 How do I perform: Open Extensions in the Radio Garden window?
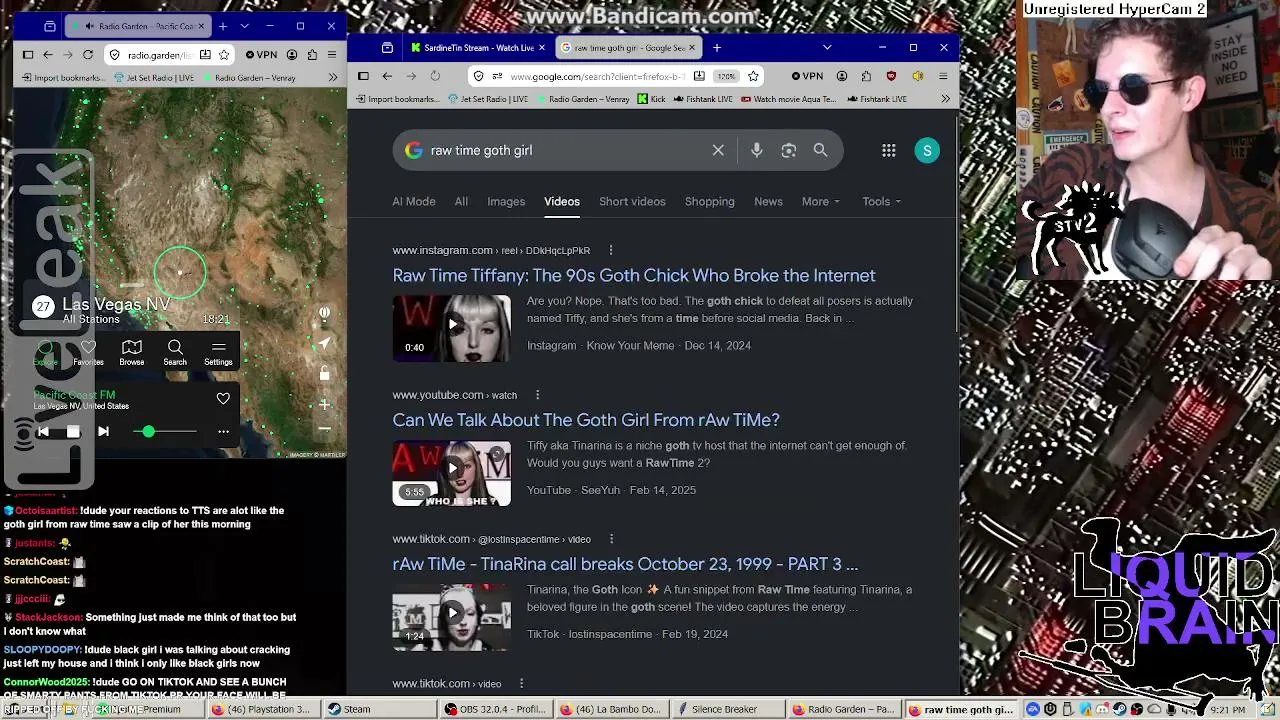pos(313,55)
